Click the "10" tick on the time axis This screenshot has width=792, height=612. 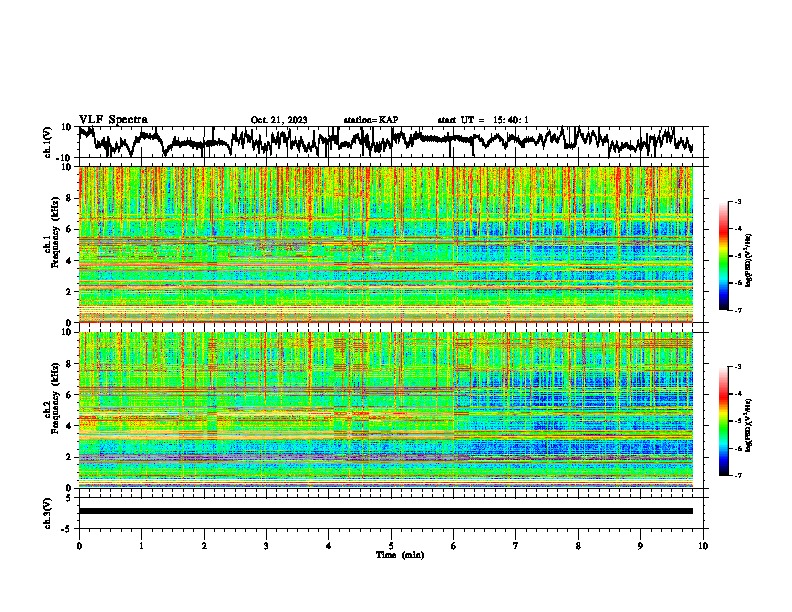pyautogui.click(x=703, y=546)
